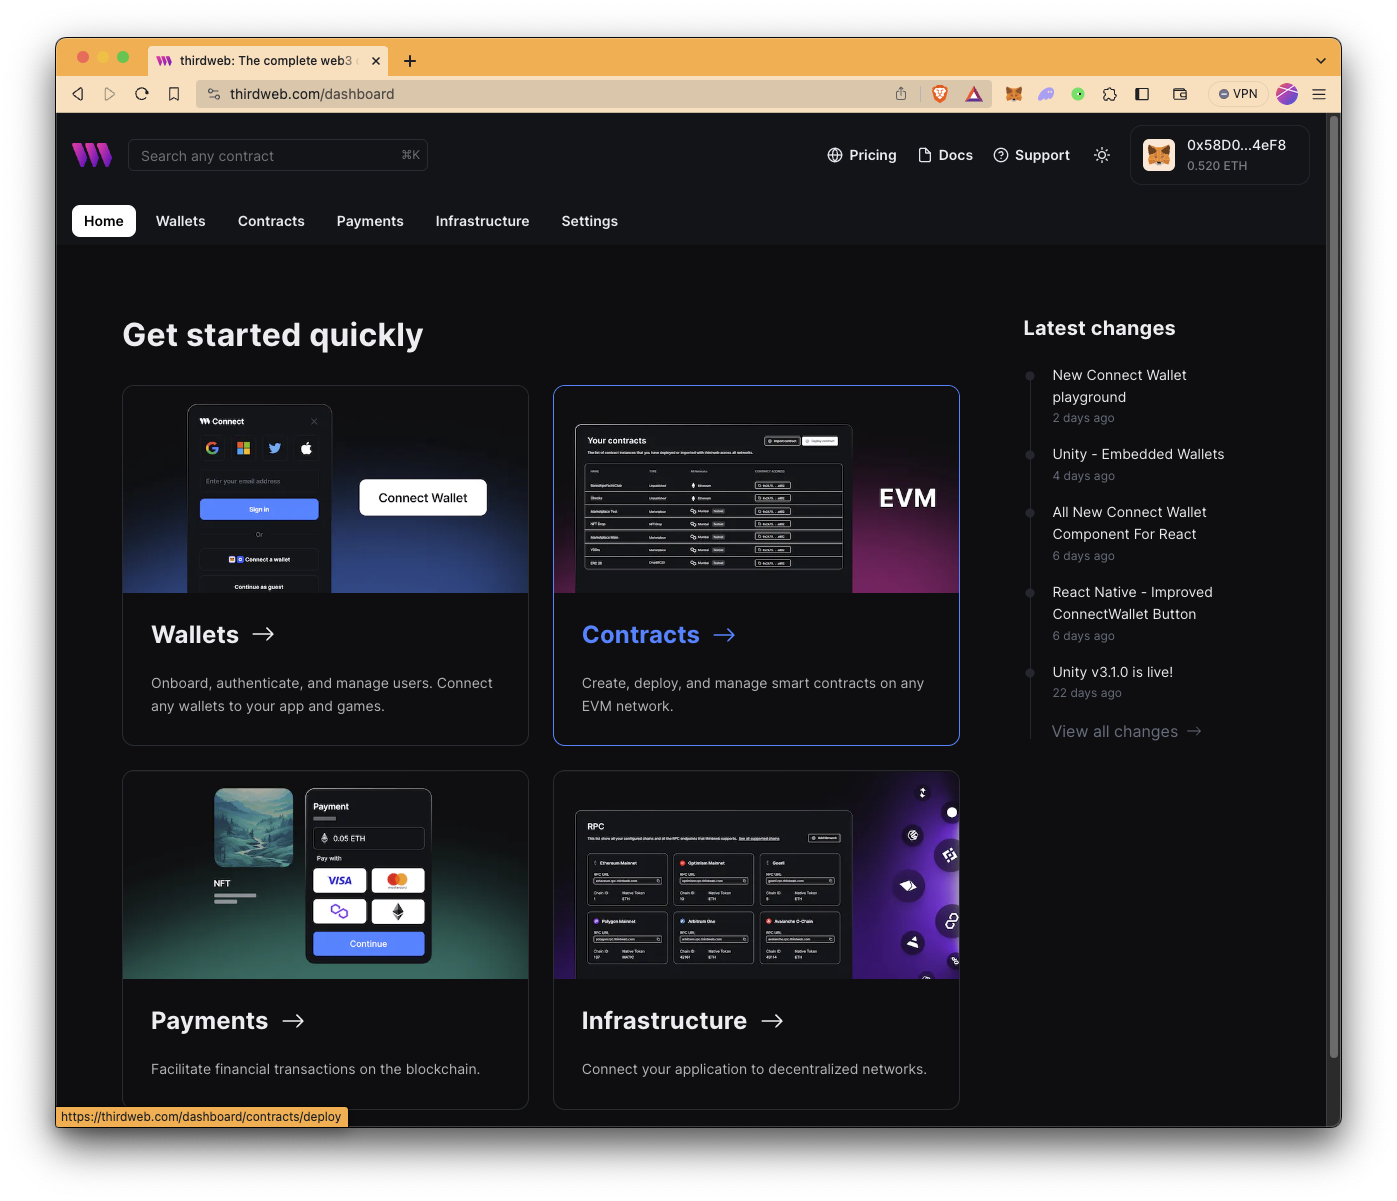The width and height of the screenshot is (1397, 1201).
Task: Click the Contracts EVM preview image
Action: [x=756, y=490]
